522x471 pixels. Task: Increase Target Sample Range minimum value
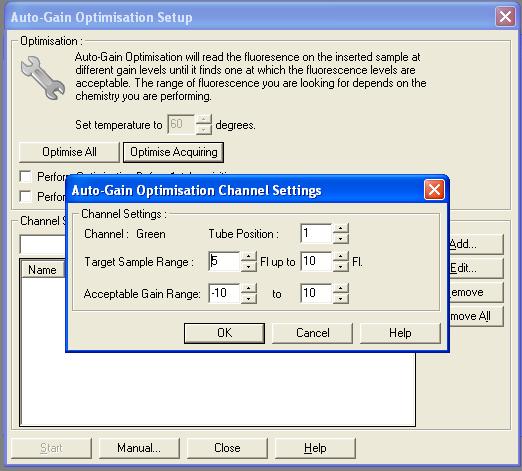click(249, 256)
